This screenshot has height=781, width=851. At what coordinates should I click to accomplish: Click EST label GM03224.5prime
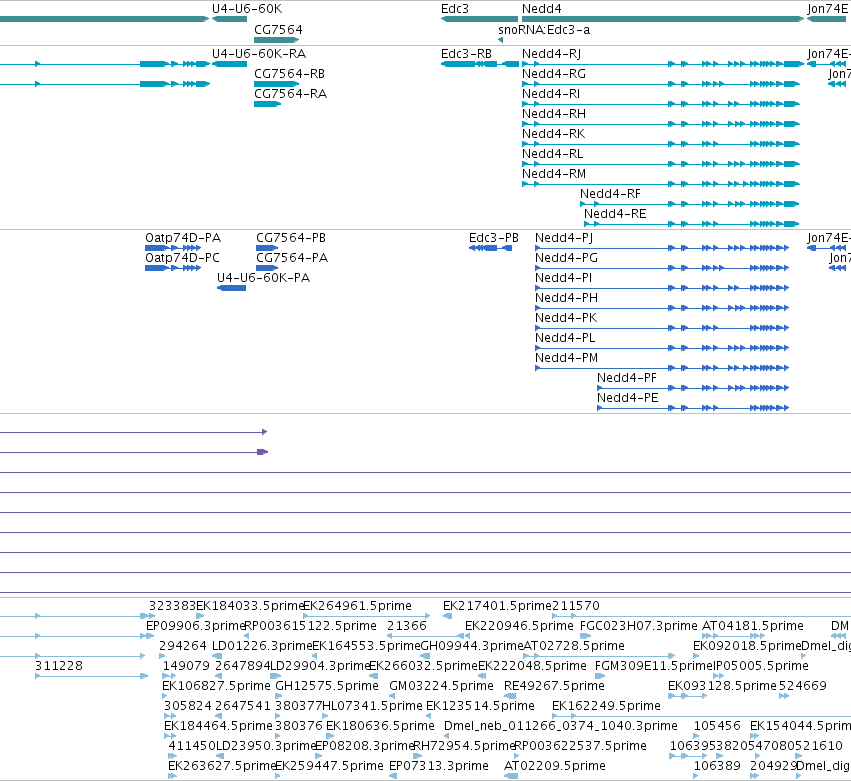point(441,685)
